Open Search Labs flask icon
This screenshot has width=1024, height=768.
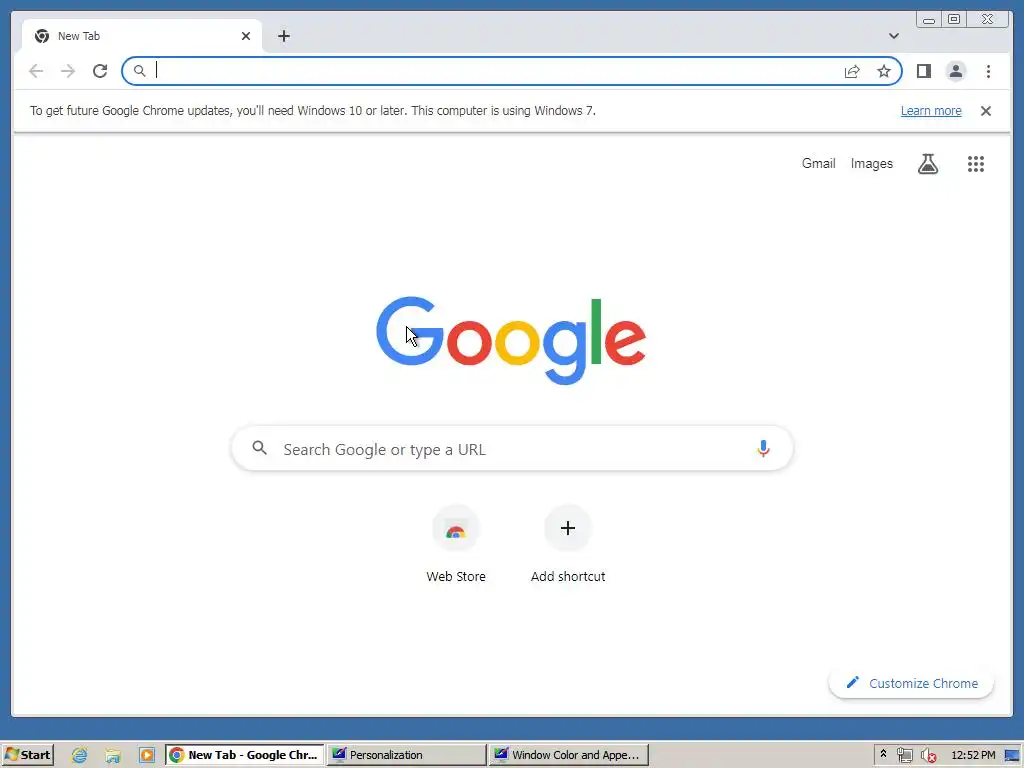click(x=927, y=163)
